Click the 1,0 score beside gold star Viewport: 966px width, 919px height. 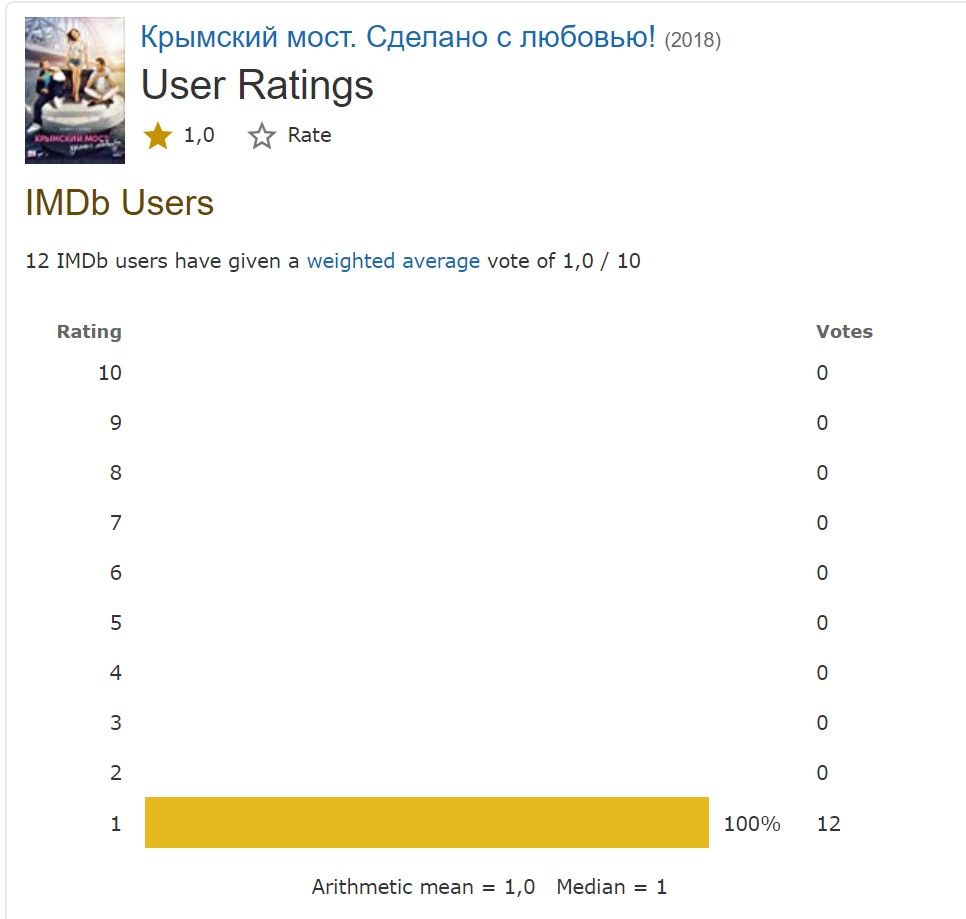199,135
